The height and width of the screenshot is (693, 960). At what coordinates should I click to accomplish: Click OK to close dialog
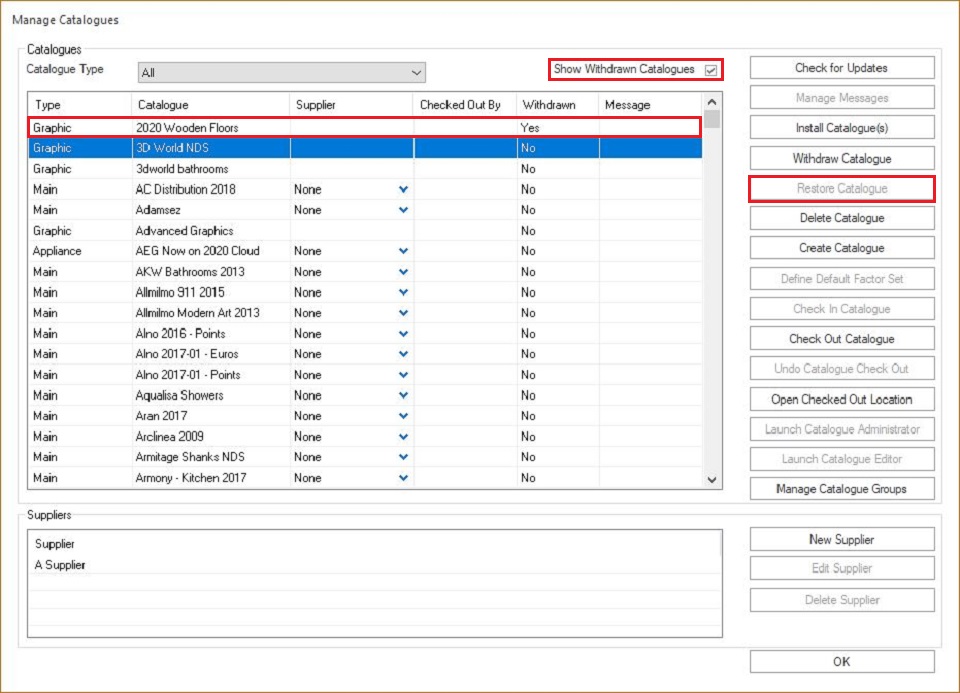pos(842,661)
